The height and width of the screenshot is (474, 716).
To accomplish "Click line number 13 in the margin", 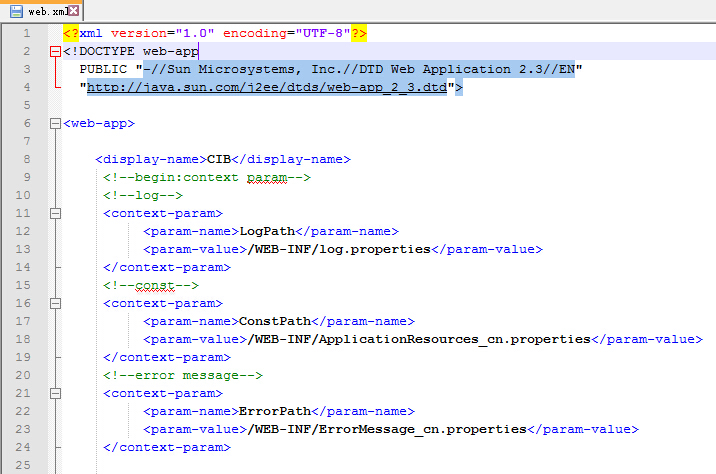I will (x=23, y=249).
